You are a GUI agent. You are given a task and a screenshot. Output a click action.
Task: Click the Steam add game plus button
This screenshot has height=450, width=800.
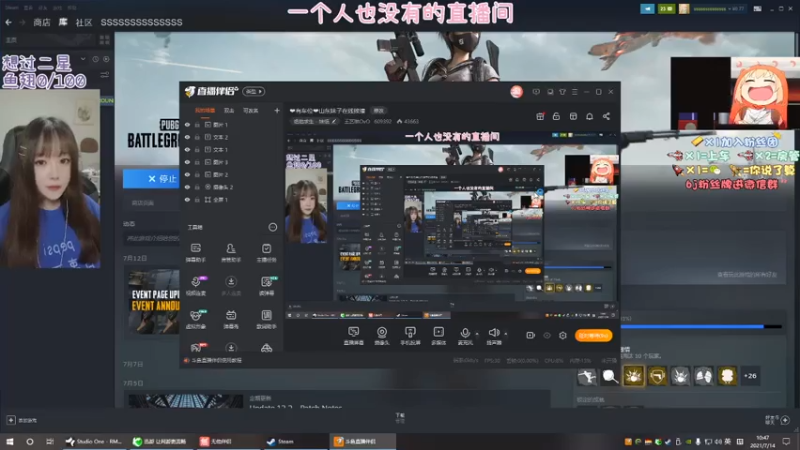(11, 420)
